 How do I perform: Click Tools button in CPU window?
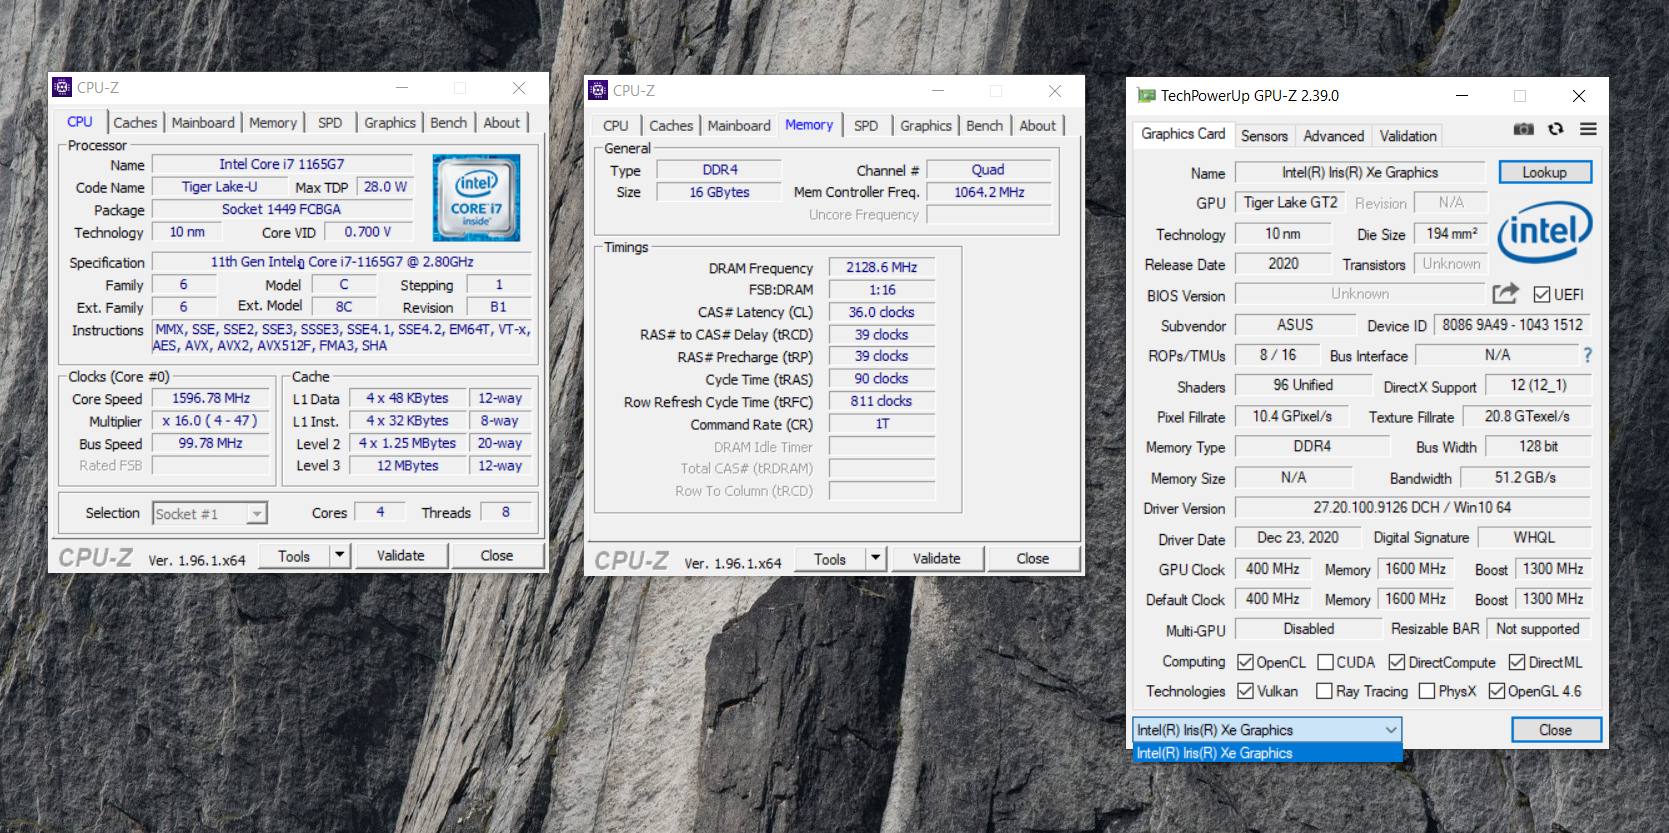point(294,555)
